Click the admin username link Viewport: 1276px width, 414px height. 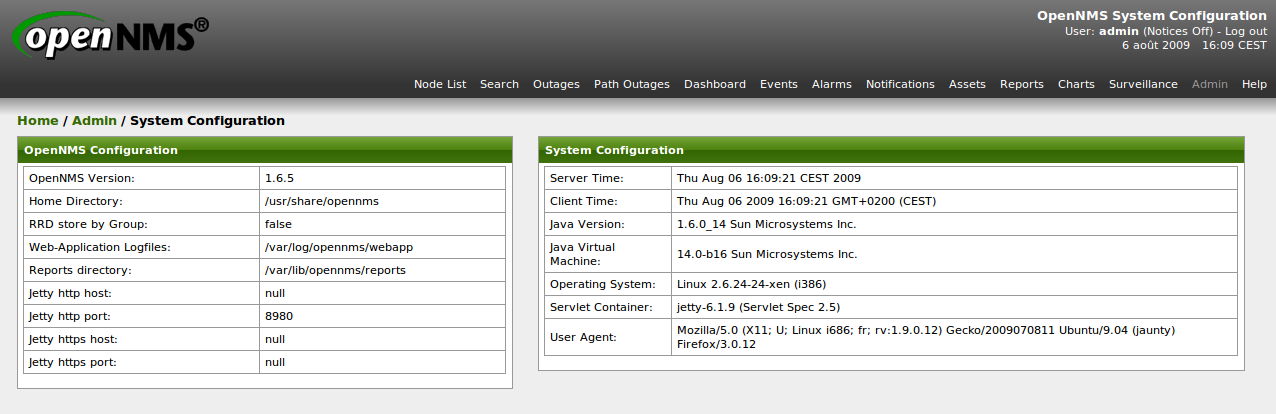point(1118,31)
